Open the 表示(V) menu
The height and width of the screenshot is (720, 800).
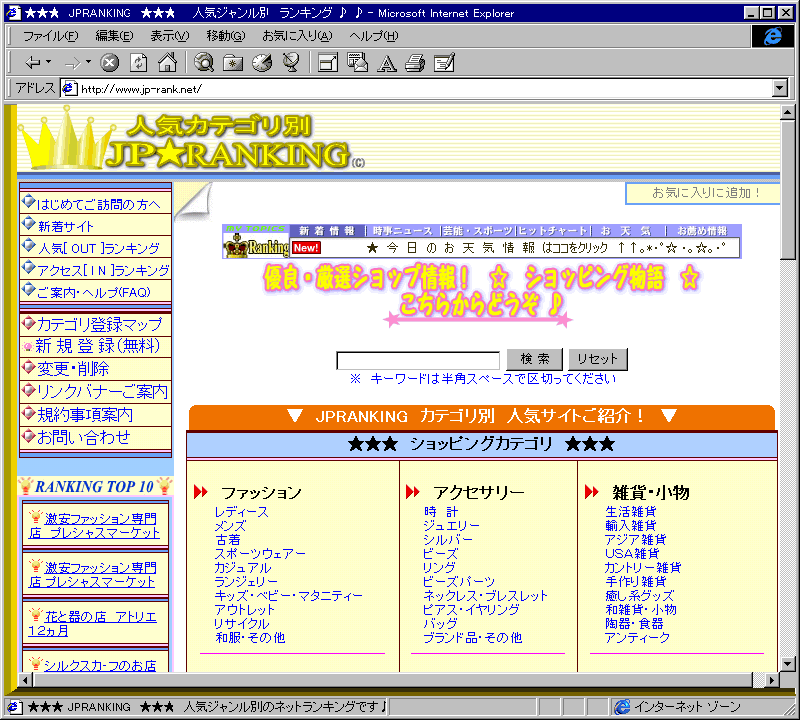[169, 36]
